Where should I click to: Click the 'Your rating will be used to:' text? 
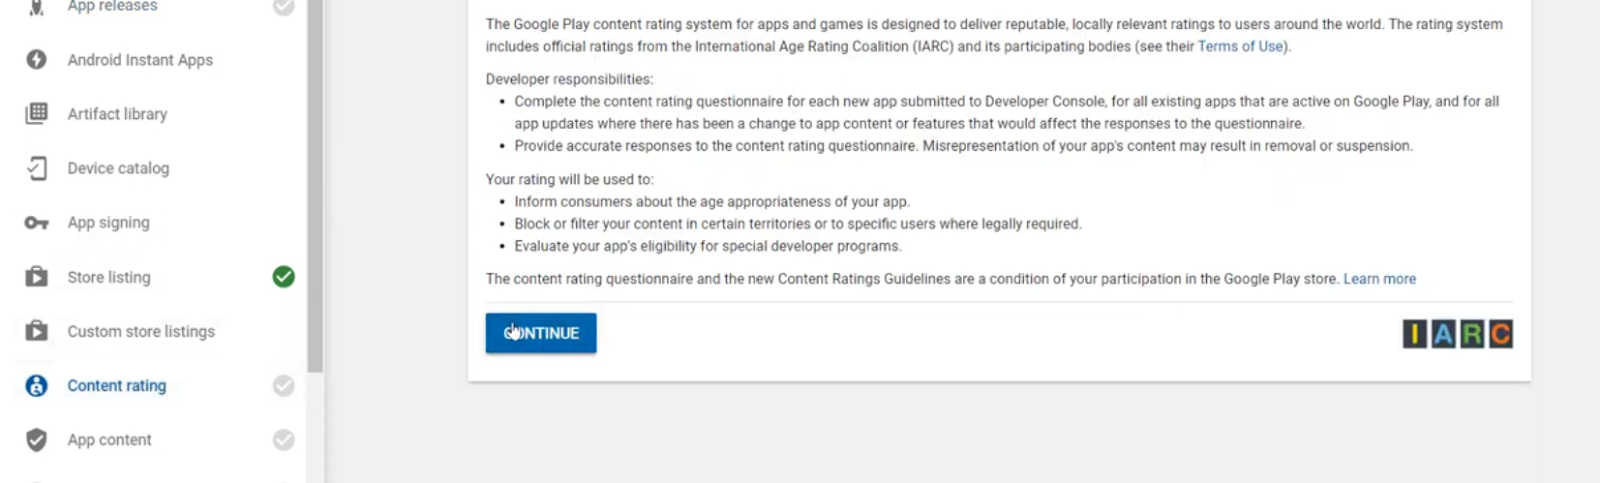(569, 180)
